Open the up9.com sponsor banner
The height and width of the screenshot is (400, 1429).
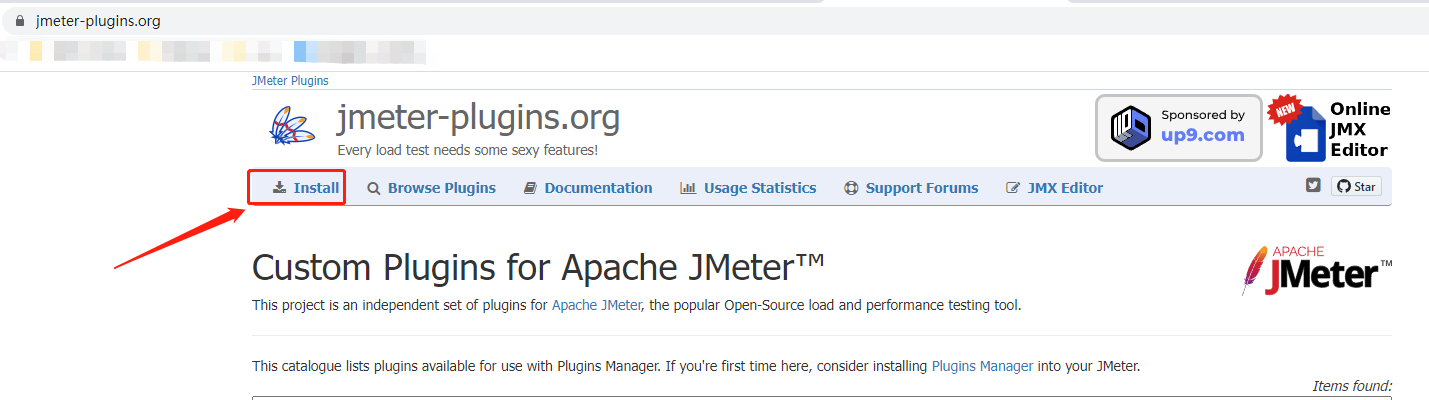(x=1178, y=128)
